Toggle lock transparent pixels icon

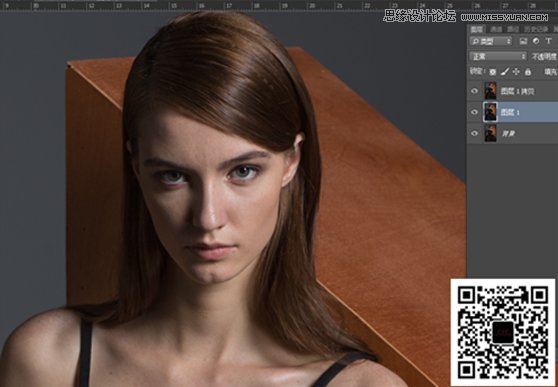click(x=493, y=72)
